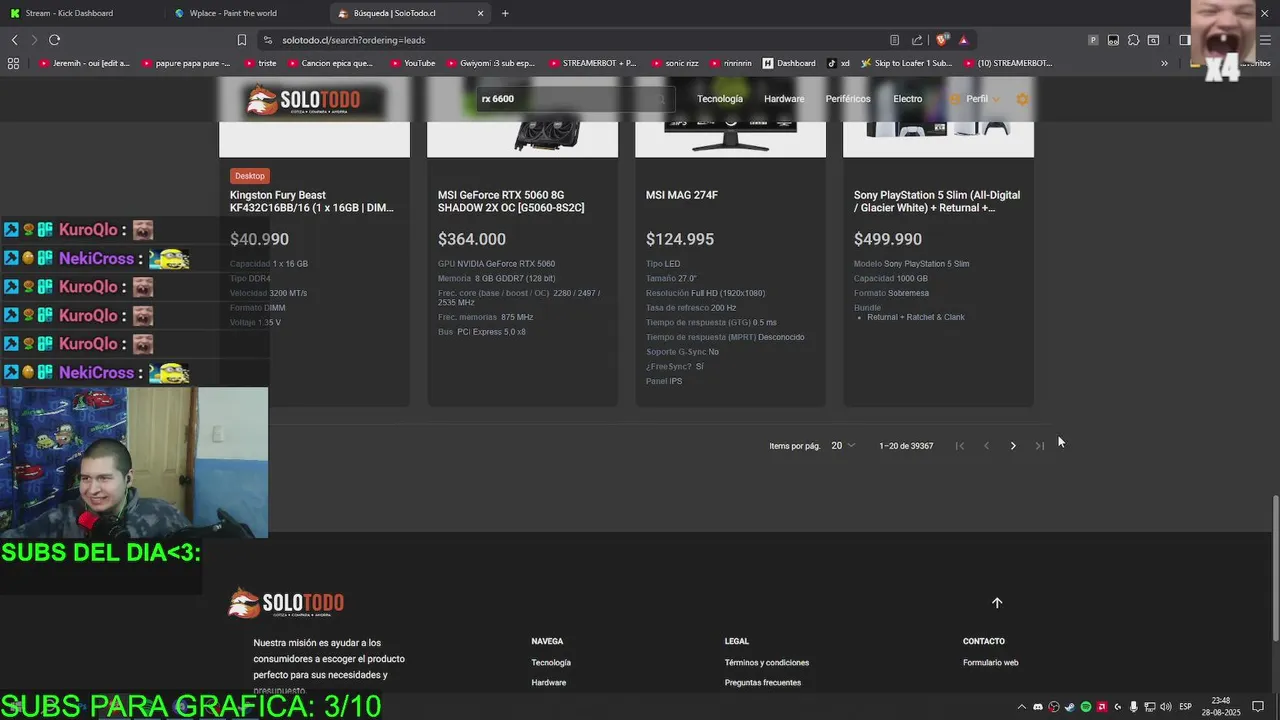The image size is (1280, 720).
Task: Click the footer SoloTodo logo
Action: click(286, 603)
